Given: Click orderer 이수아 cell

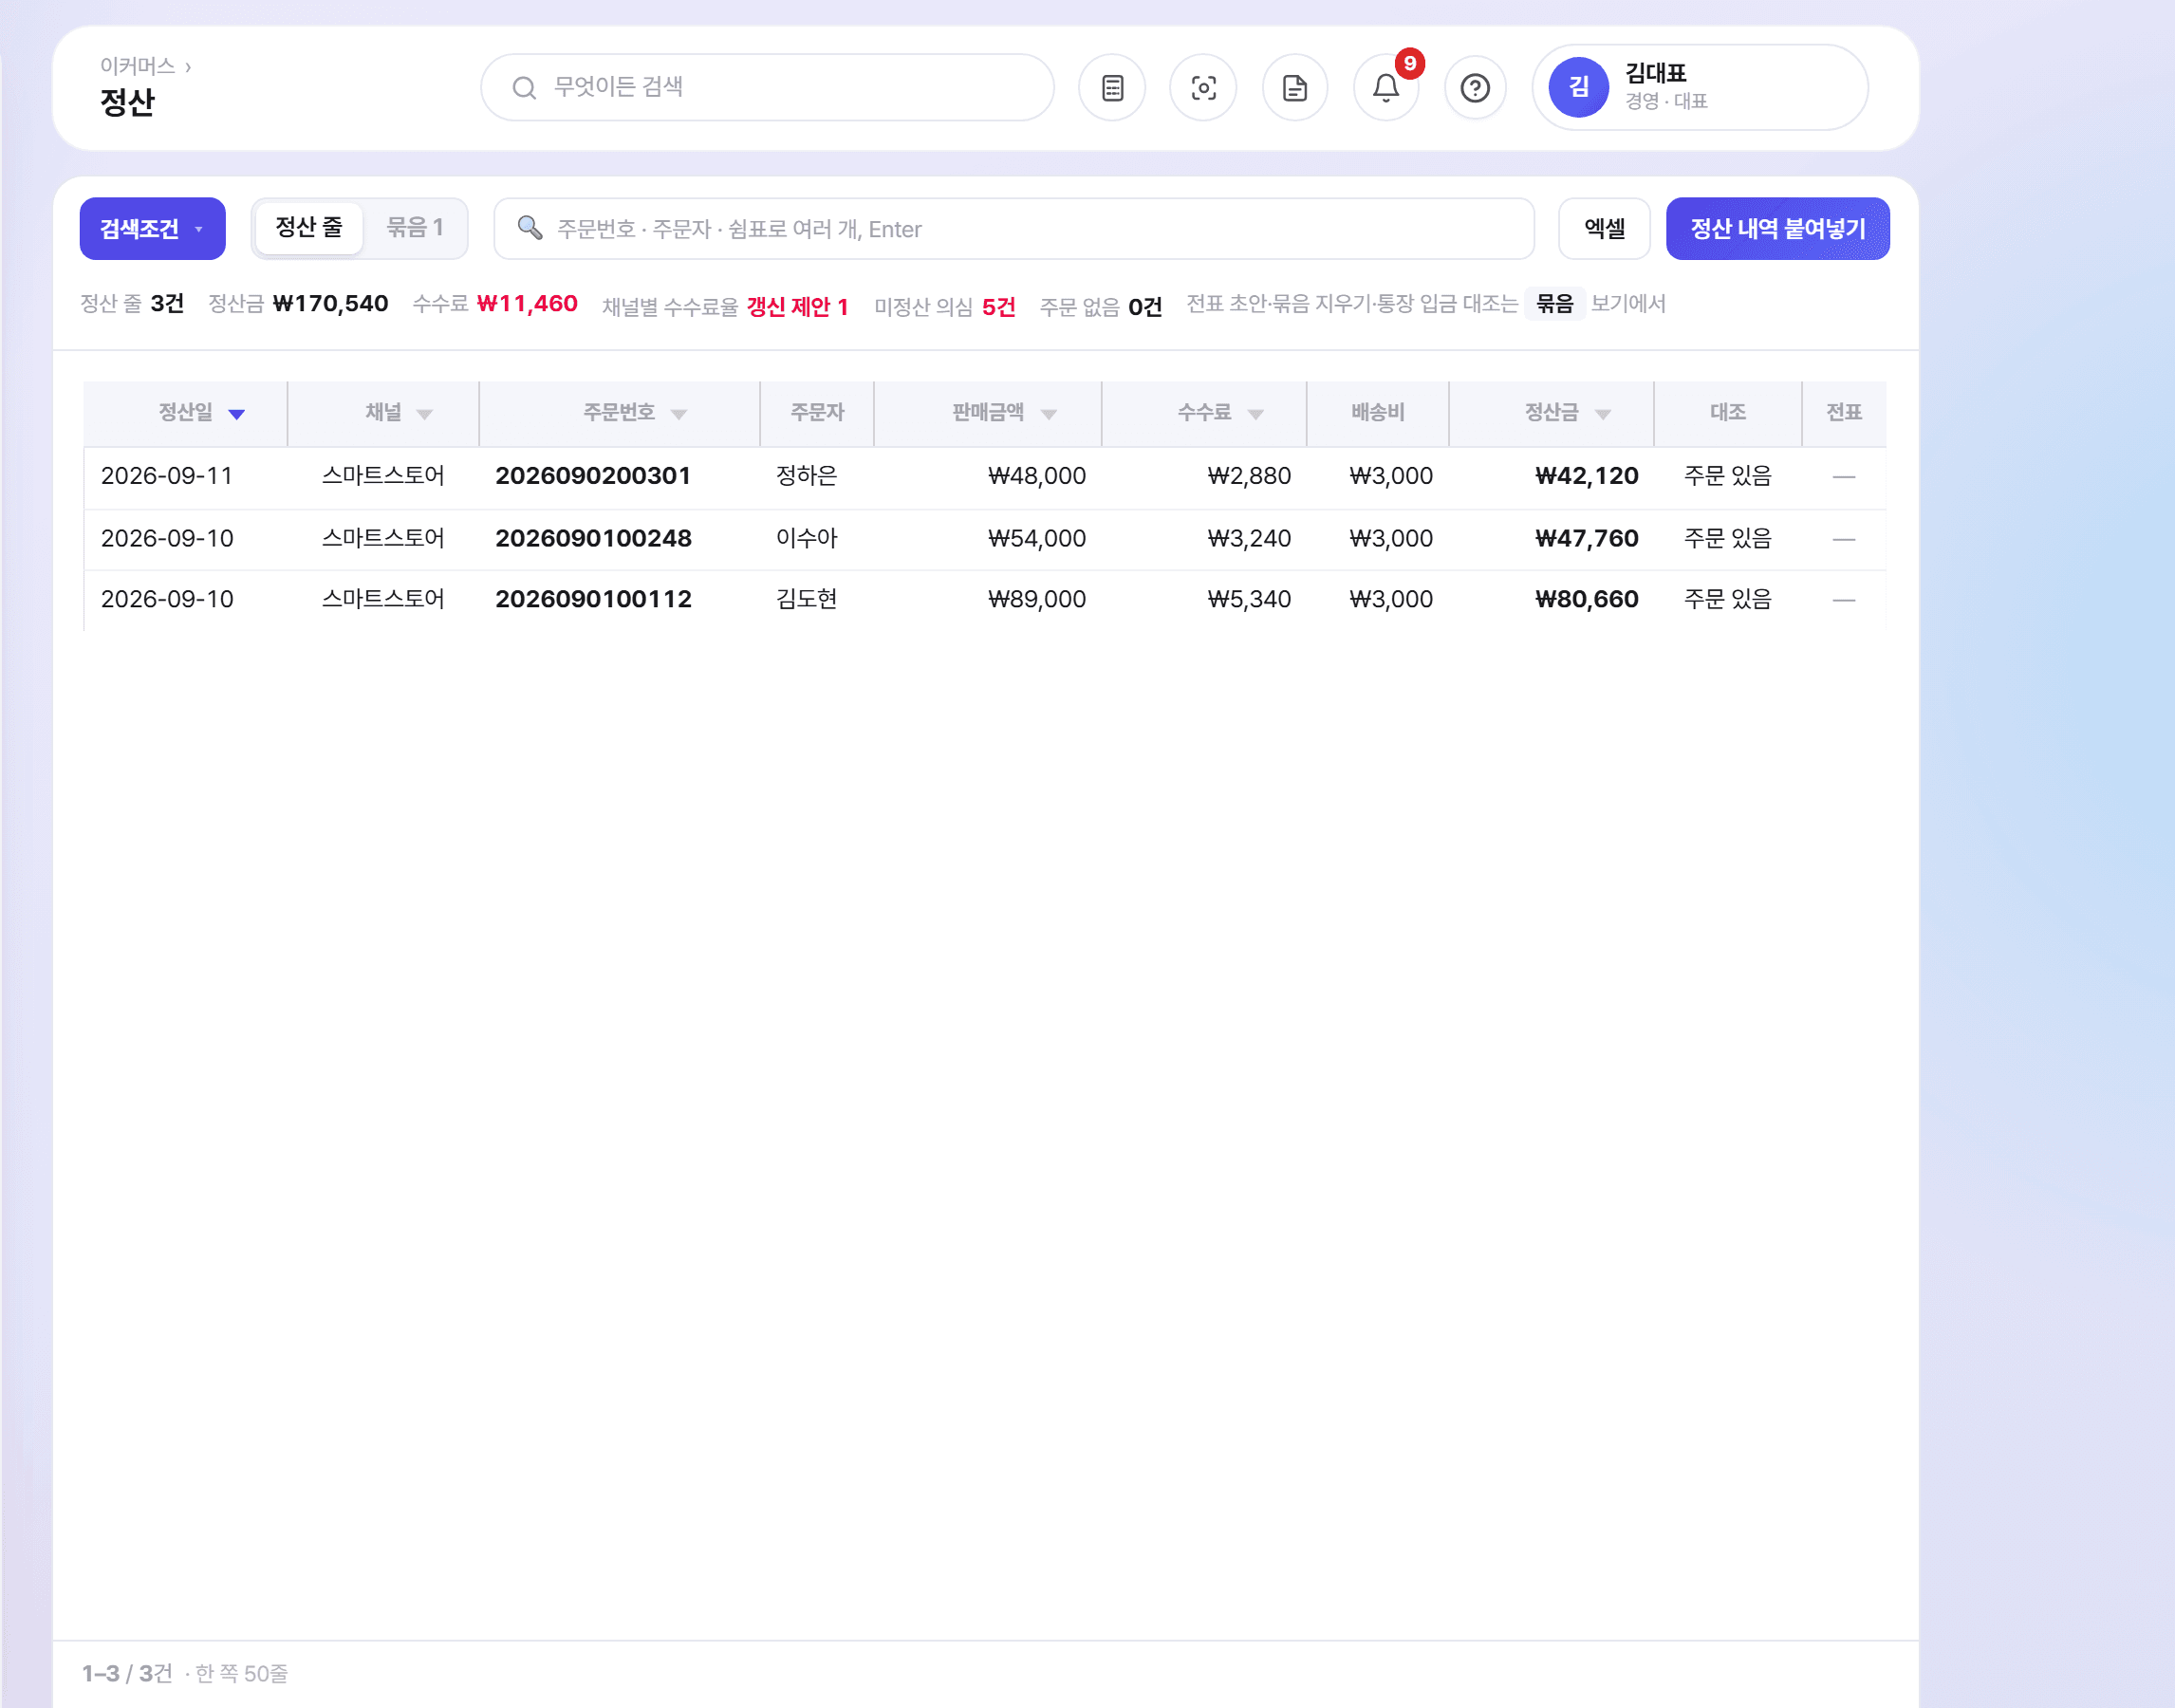Looking at the screenshot, I should tap(806, 538).
